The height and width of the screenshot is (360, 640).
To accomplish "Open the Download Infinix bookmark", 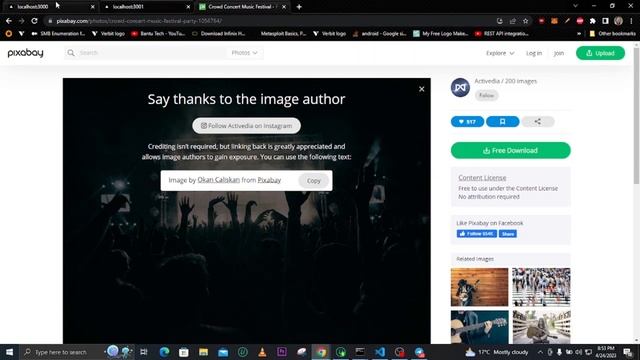I will click(x=218, y=33).
